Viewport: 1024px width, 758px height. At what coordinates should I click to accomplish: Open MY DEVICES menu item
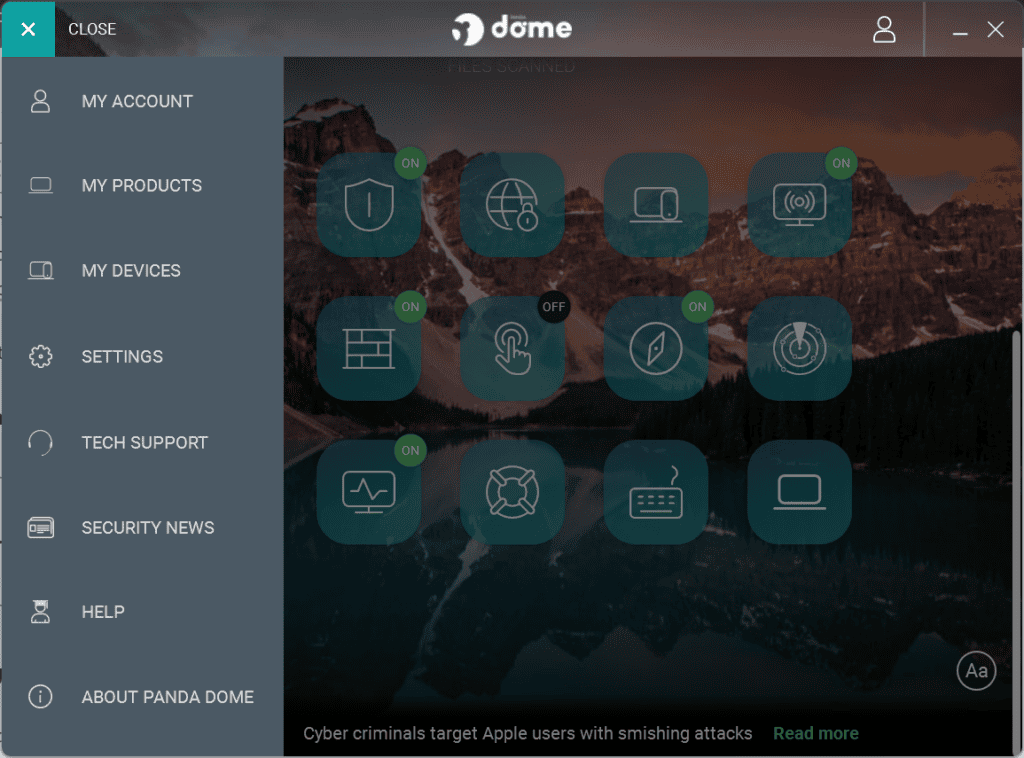tap(142, 270)
